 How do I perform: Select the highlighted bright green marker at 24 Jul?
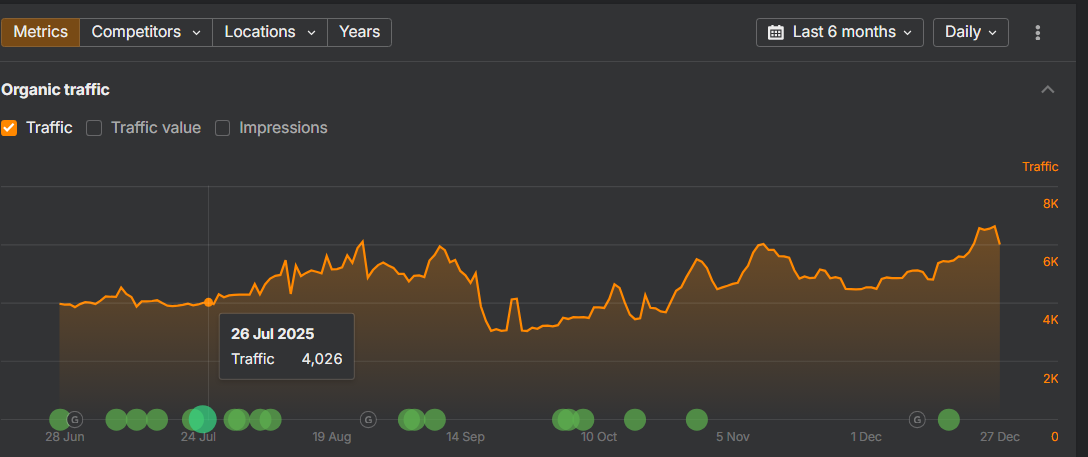(203, 420)
